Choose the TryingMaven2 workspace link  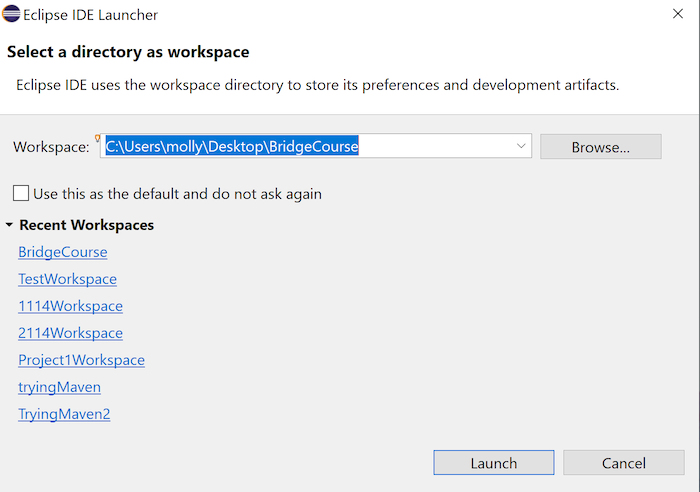click(x=64, y=414)
